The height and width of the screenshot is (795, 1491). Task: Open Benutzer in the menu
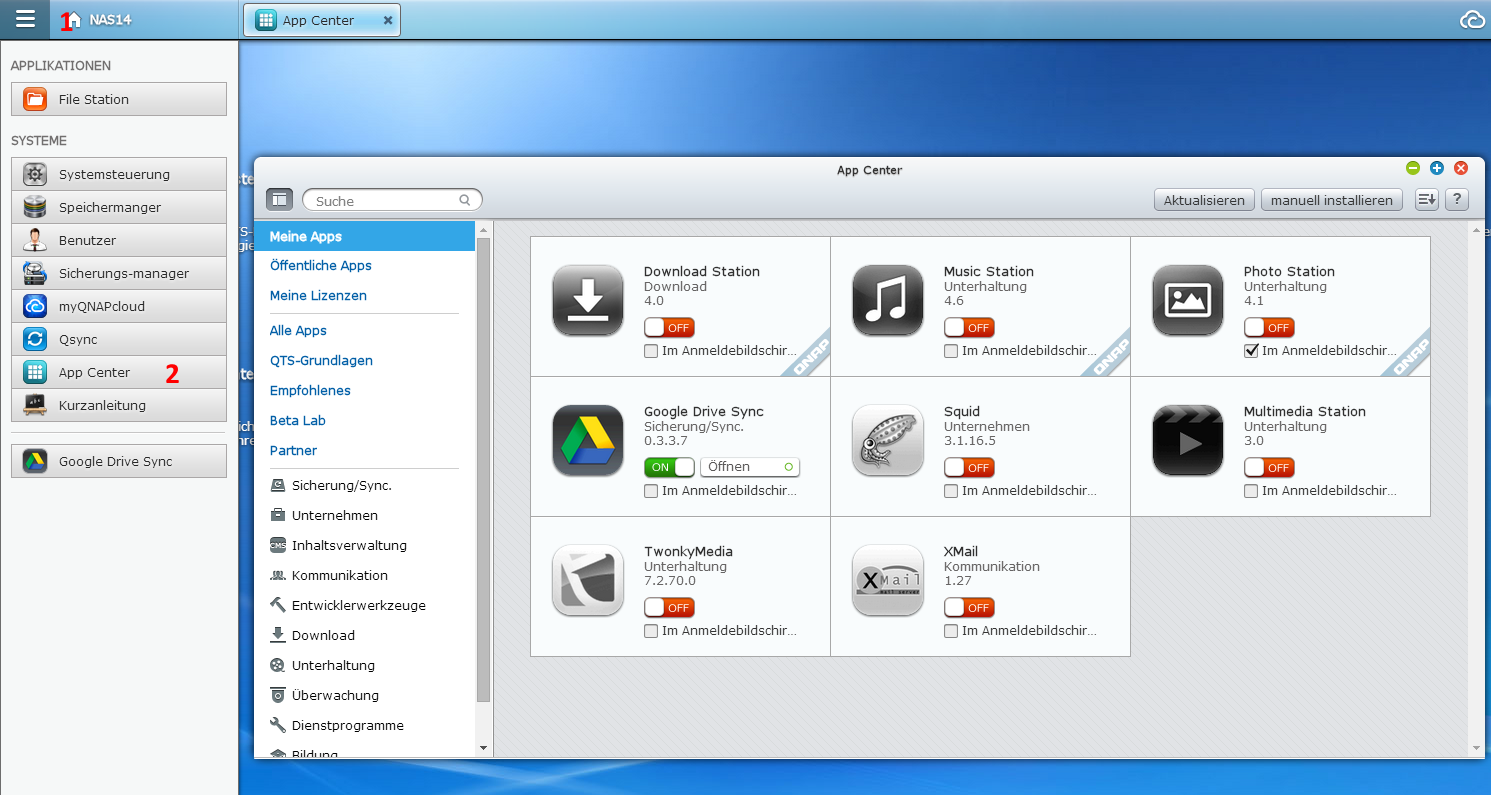coord(119,240)
